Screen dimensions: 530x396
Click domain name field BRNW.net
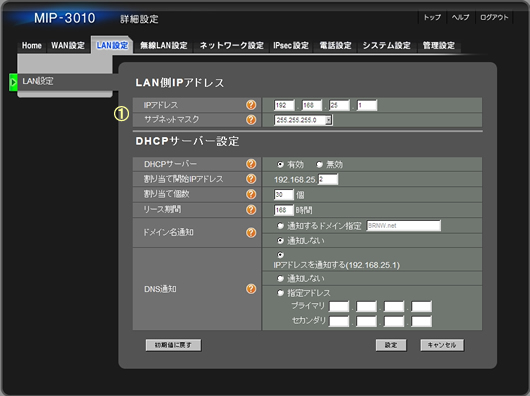tap(404, 225)
